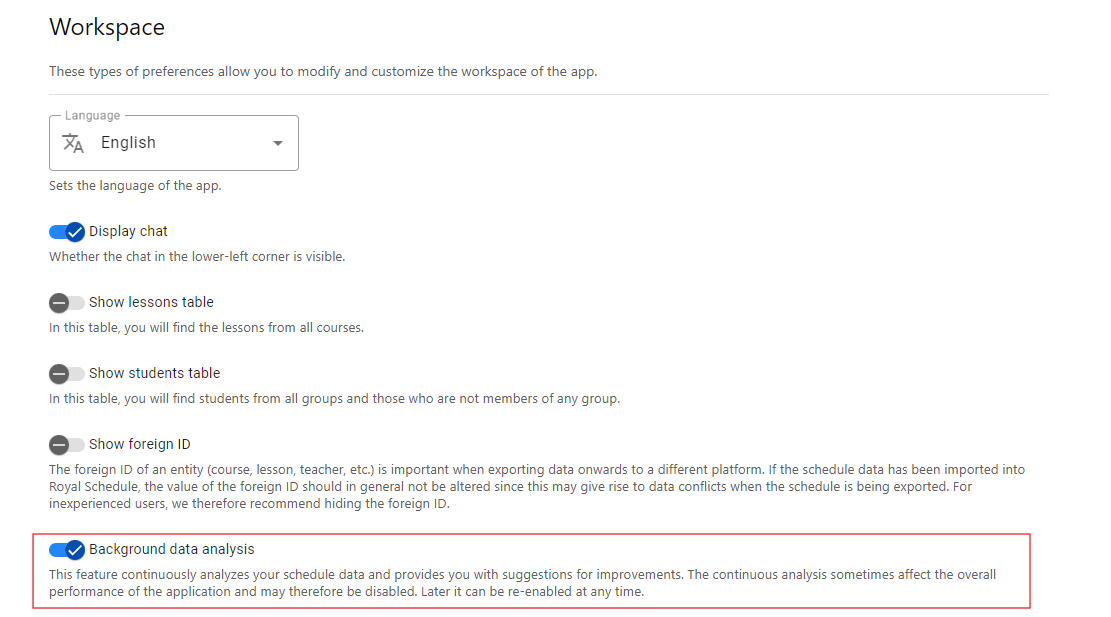Screen dimensions: 1111x617
Task: Click checkmark knob on Background data analysis switch
Action: click(74, 550)
